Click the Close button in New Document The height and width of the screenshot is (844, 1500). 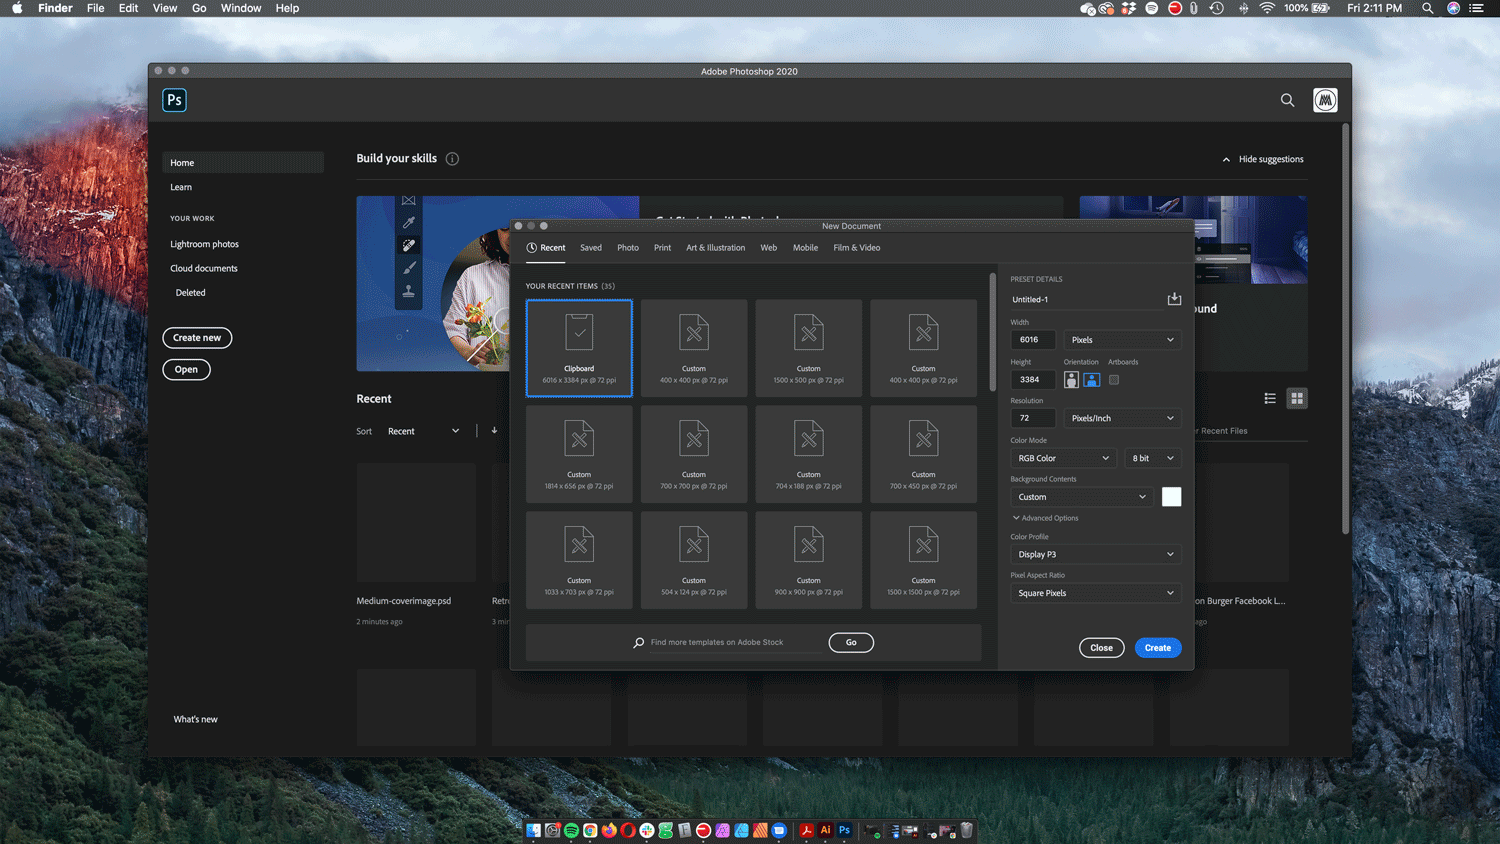click(1101, 648)
